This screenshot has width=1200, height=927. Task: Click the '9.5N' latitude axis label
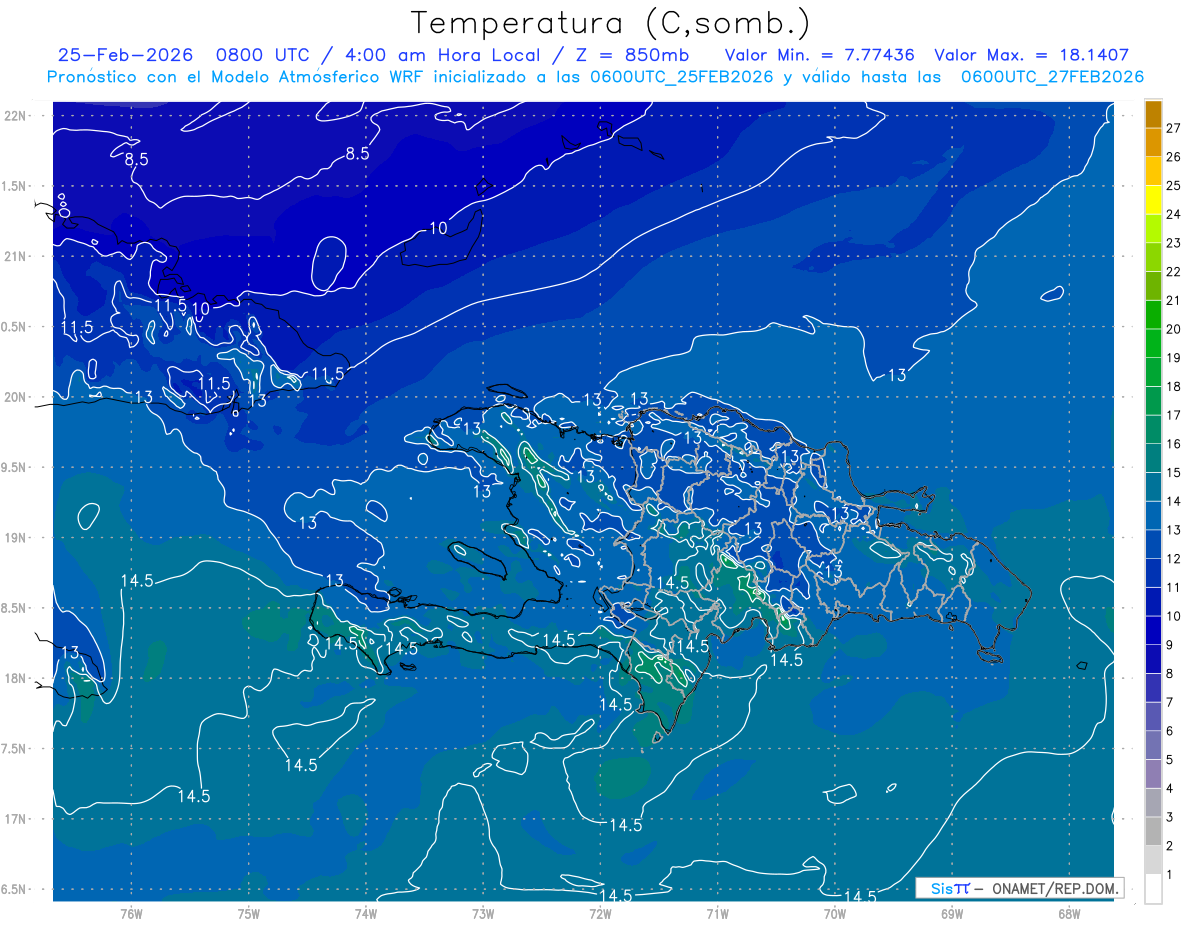click(14, 467)
